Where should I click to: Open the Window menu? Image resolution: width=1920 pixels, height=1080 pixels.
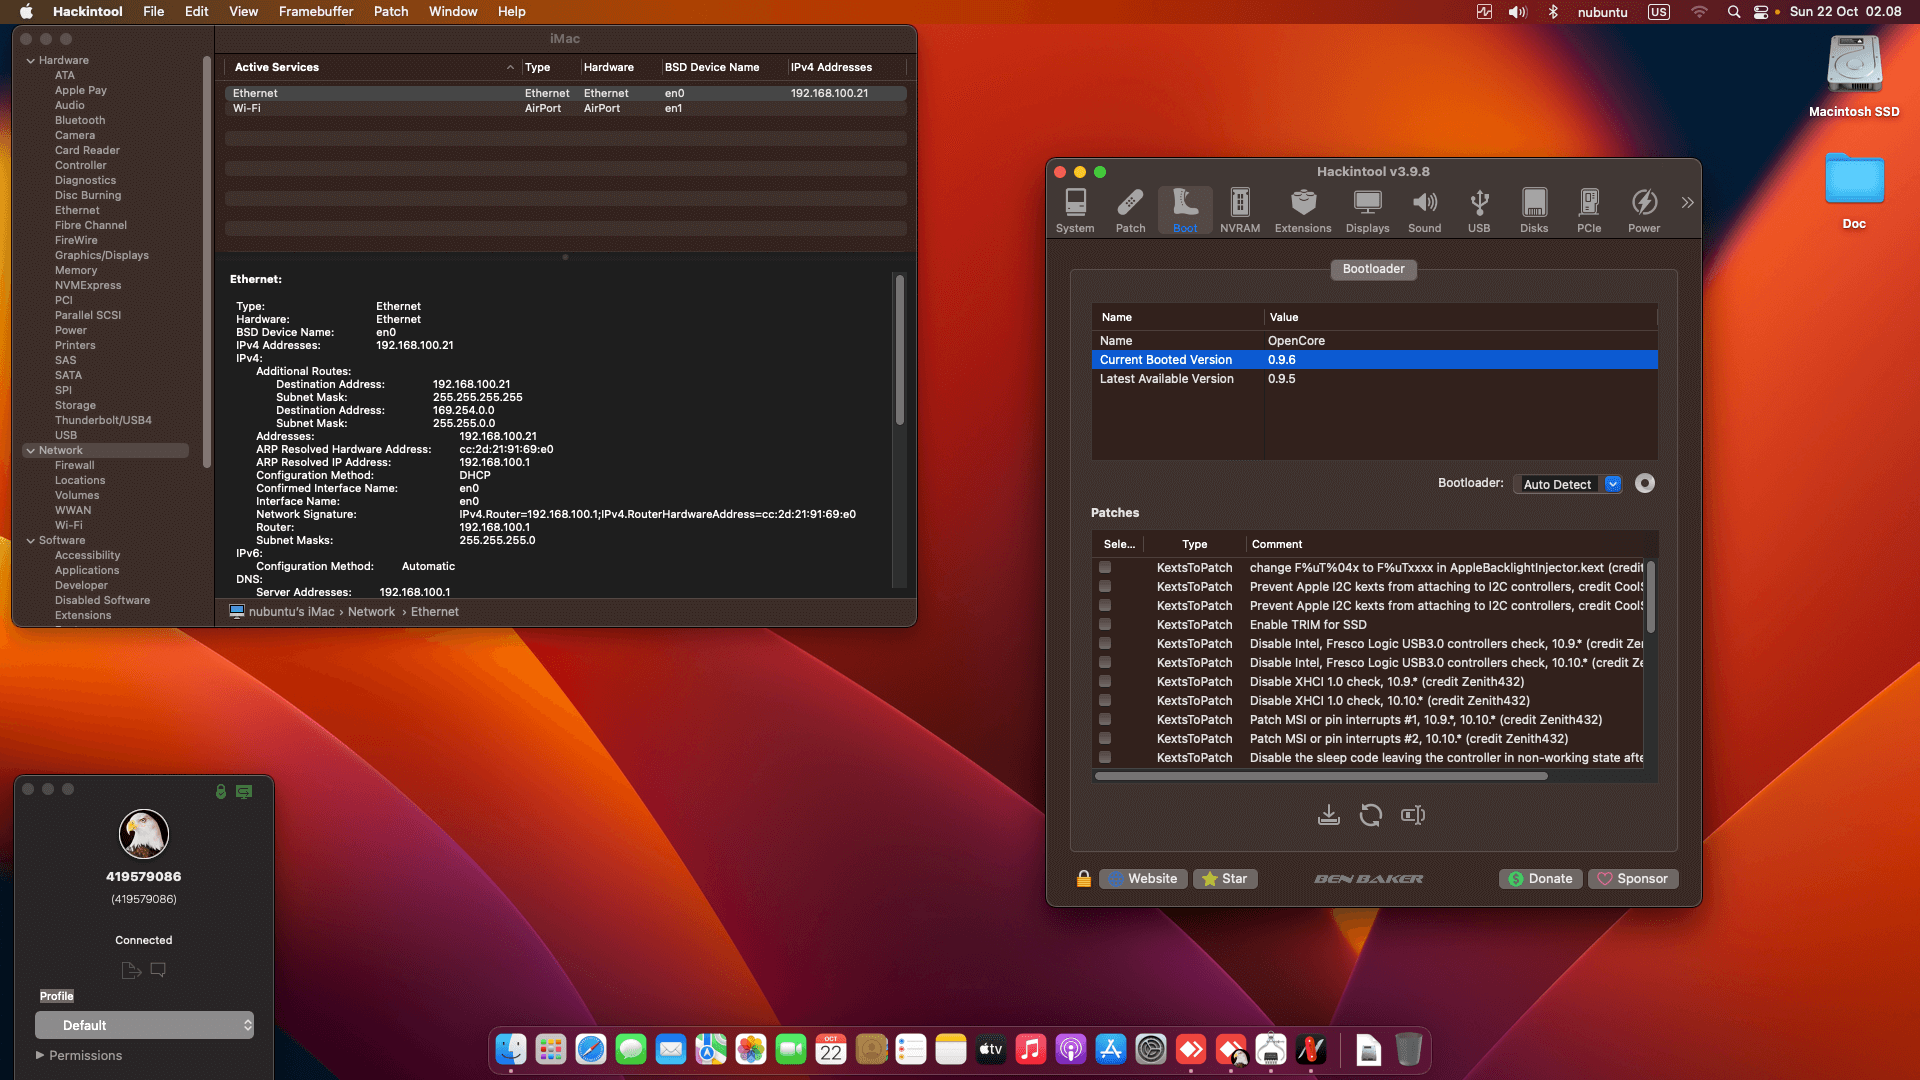coord(453,12)
